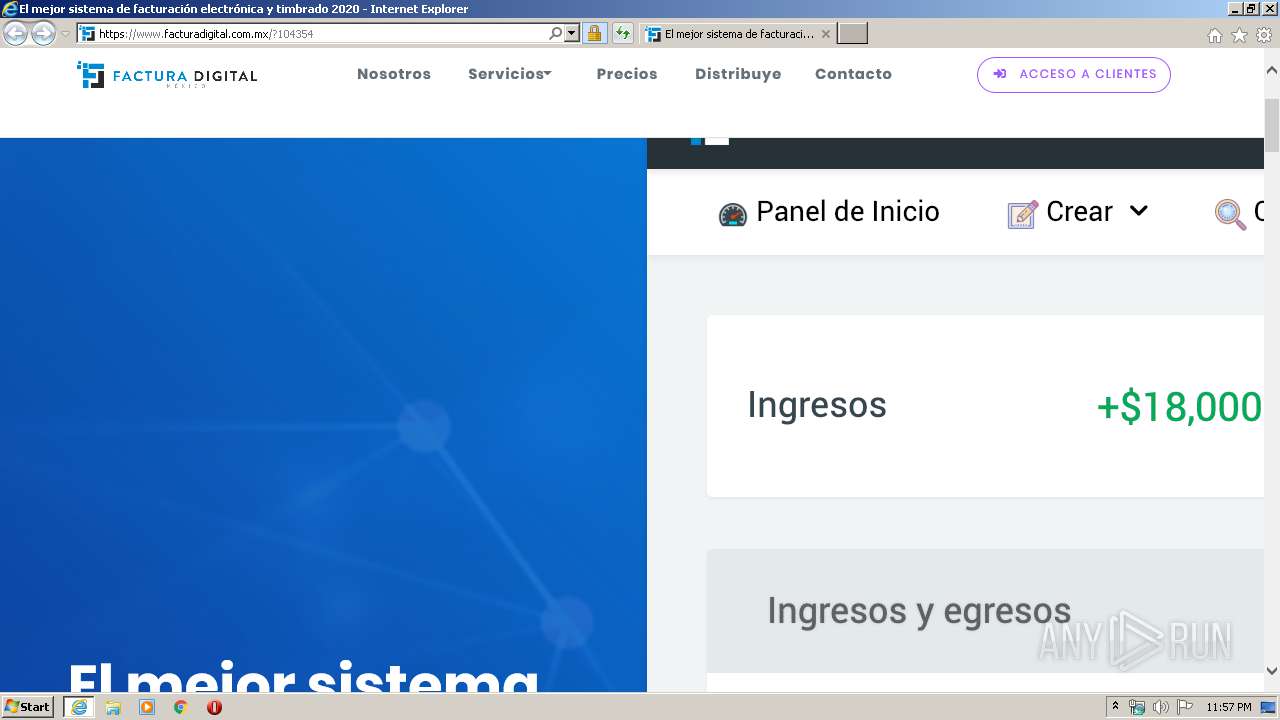Open the browser Home icon
This screenshot has width=1280, height=720.
point(1214,35)
